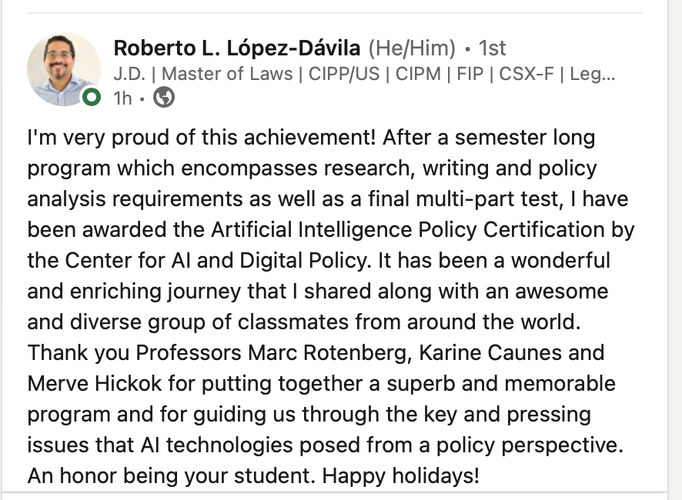Click the globe public visibility icon

164,97
